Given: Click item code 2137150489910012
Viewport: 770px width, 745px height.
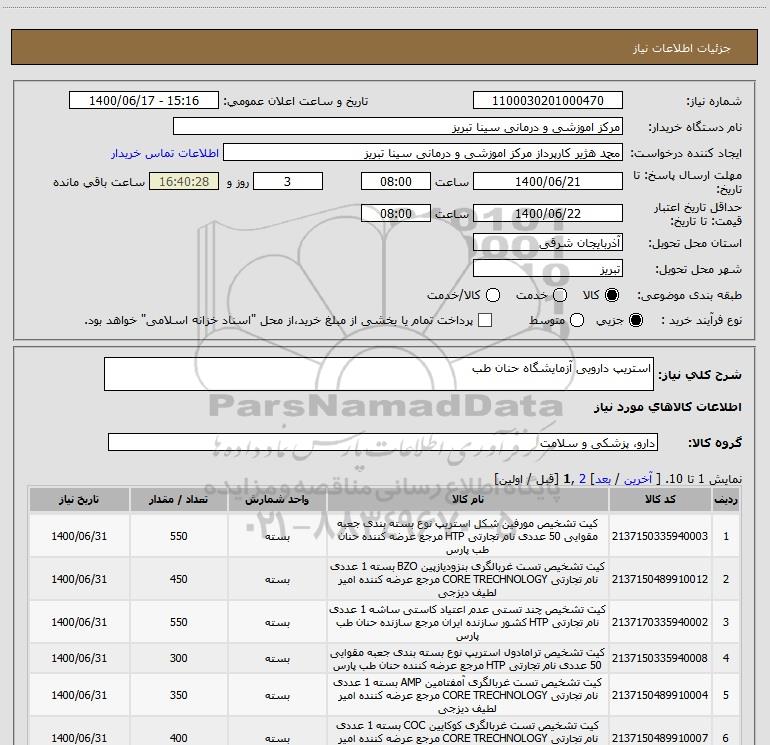Looking at the screenshot, I should point(660,579).
